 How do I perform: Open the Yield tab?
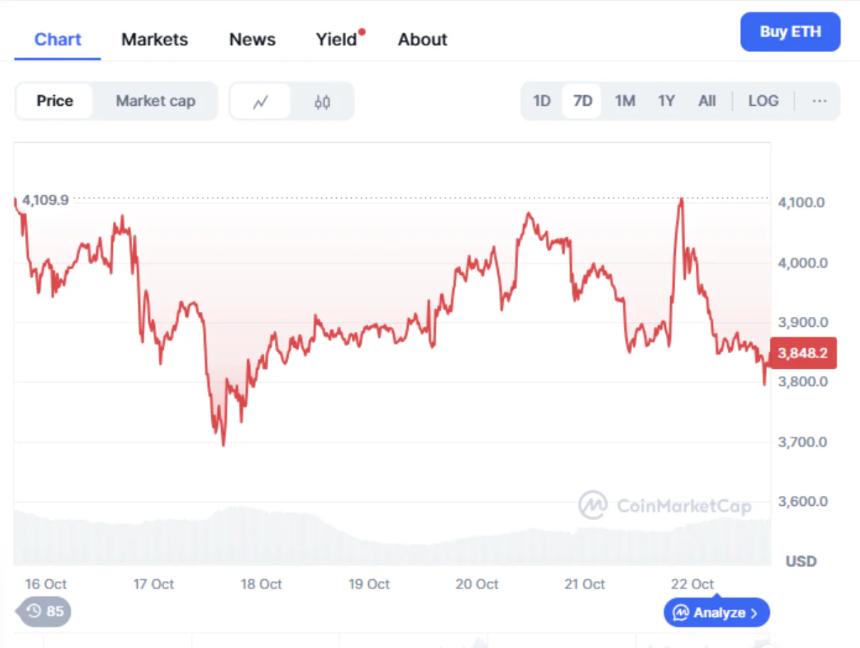coord(337,40)
